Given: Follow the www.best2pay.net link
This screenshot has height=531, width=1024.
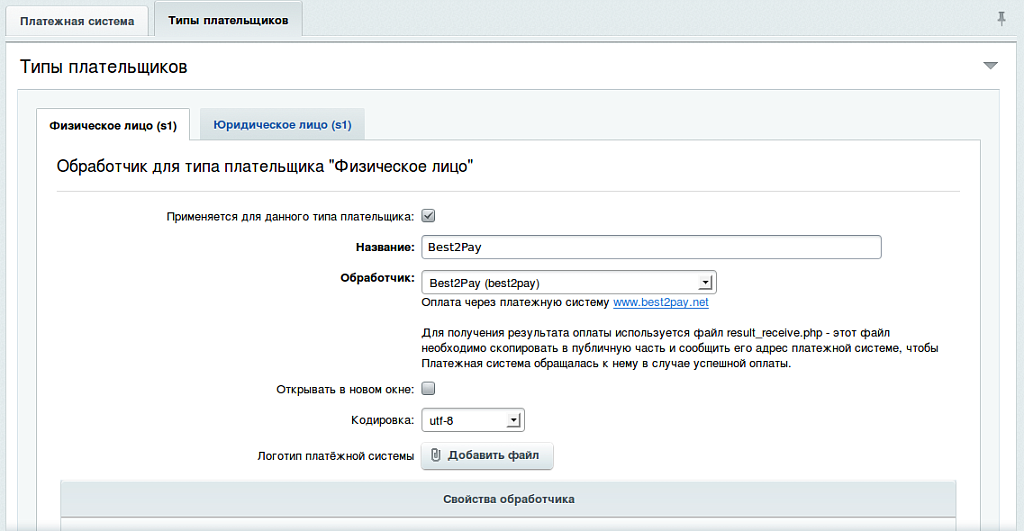Looking at the screenshot, I should point(661,302).
